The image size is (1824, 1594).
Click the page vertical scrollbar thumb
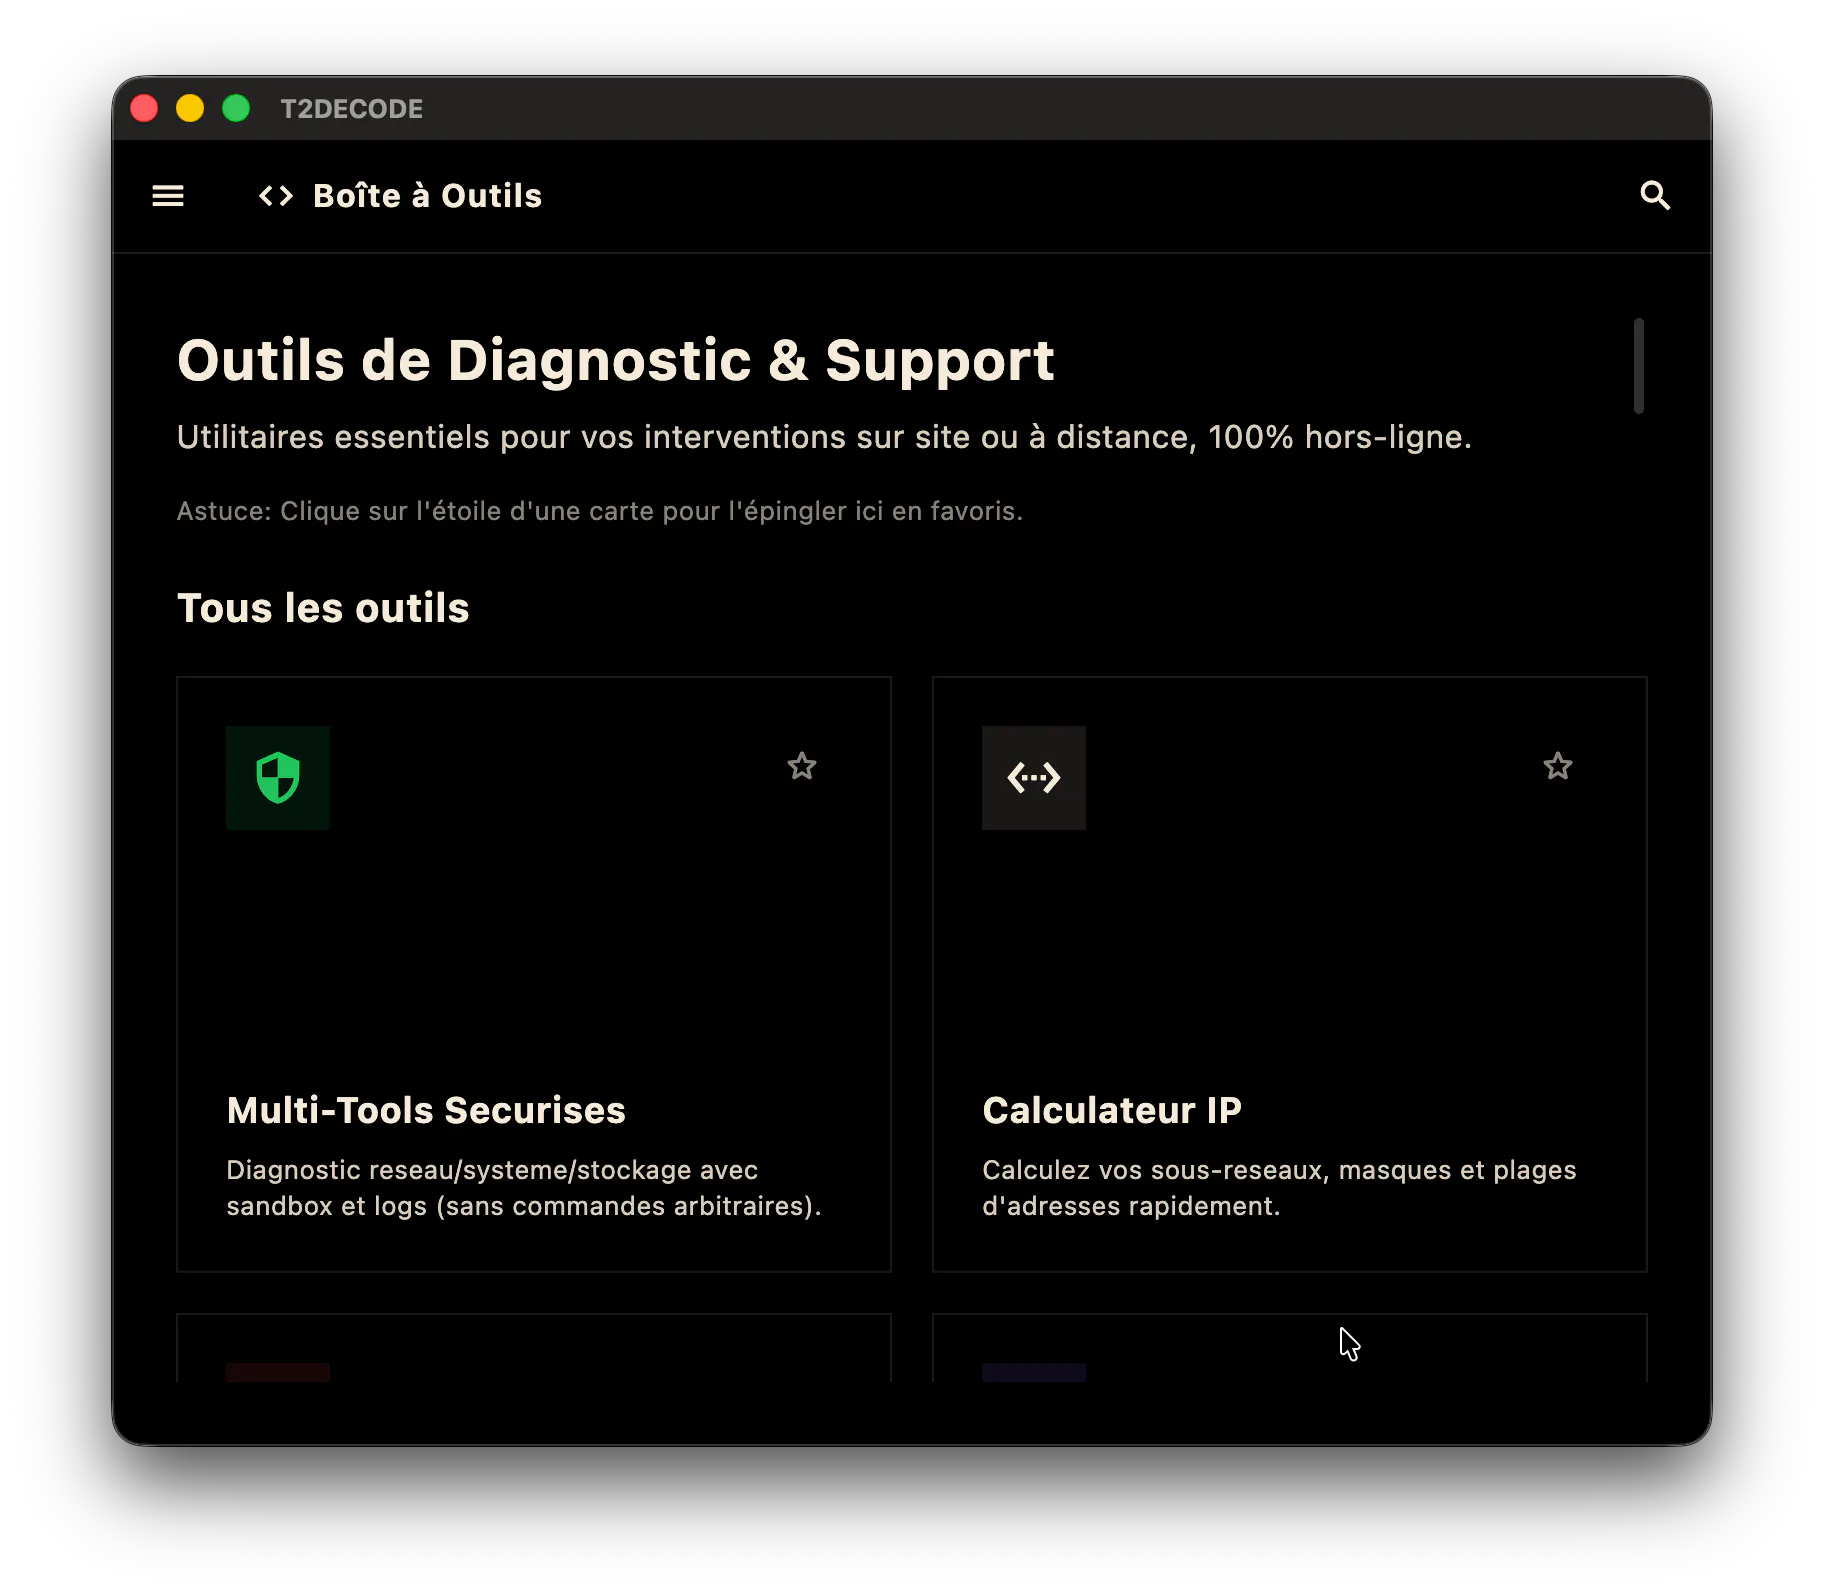click(x=1638, y=366)
